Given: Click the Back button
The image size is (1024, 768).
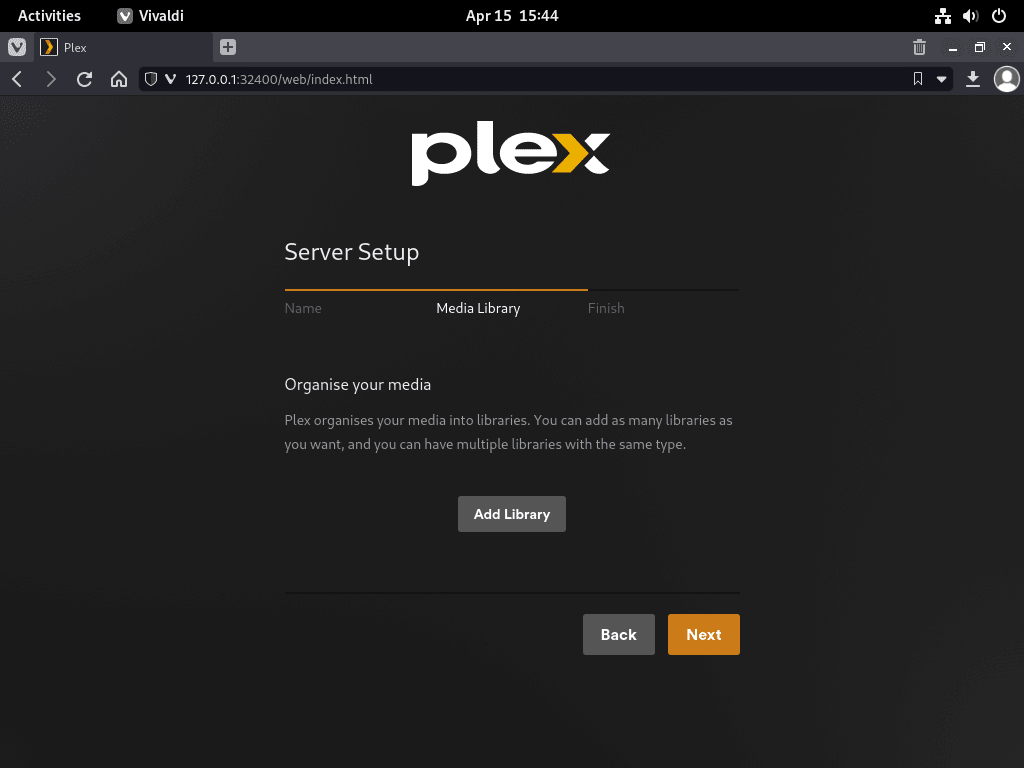Looking at the screenshot, I should tap(618, 634).
